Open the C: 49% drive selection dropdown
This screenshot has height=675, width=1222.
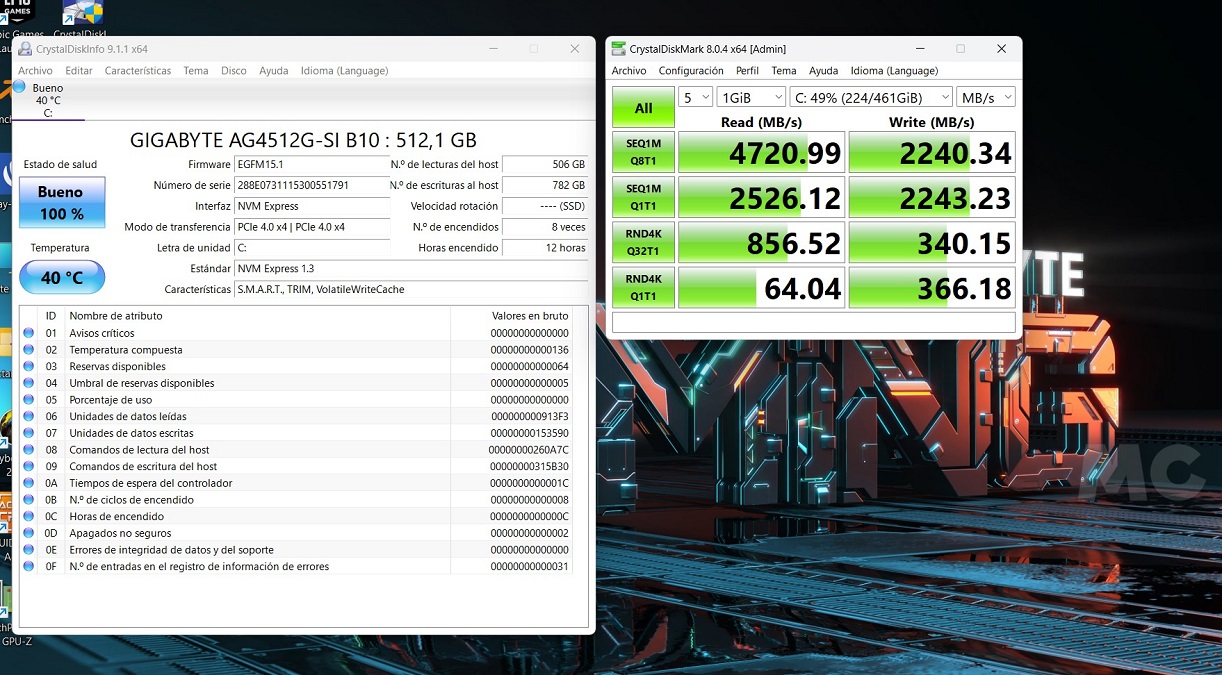[870, 97]
